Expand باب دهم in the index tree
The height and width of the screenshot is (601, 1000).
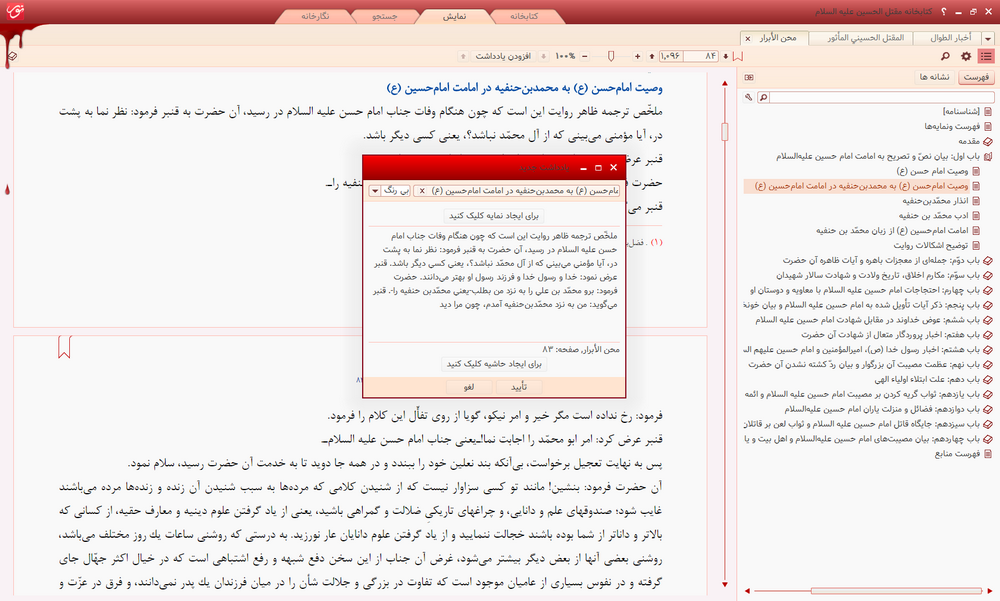point(988,380)
